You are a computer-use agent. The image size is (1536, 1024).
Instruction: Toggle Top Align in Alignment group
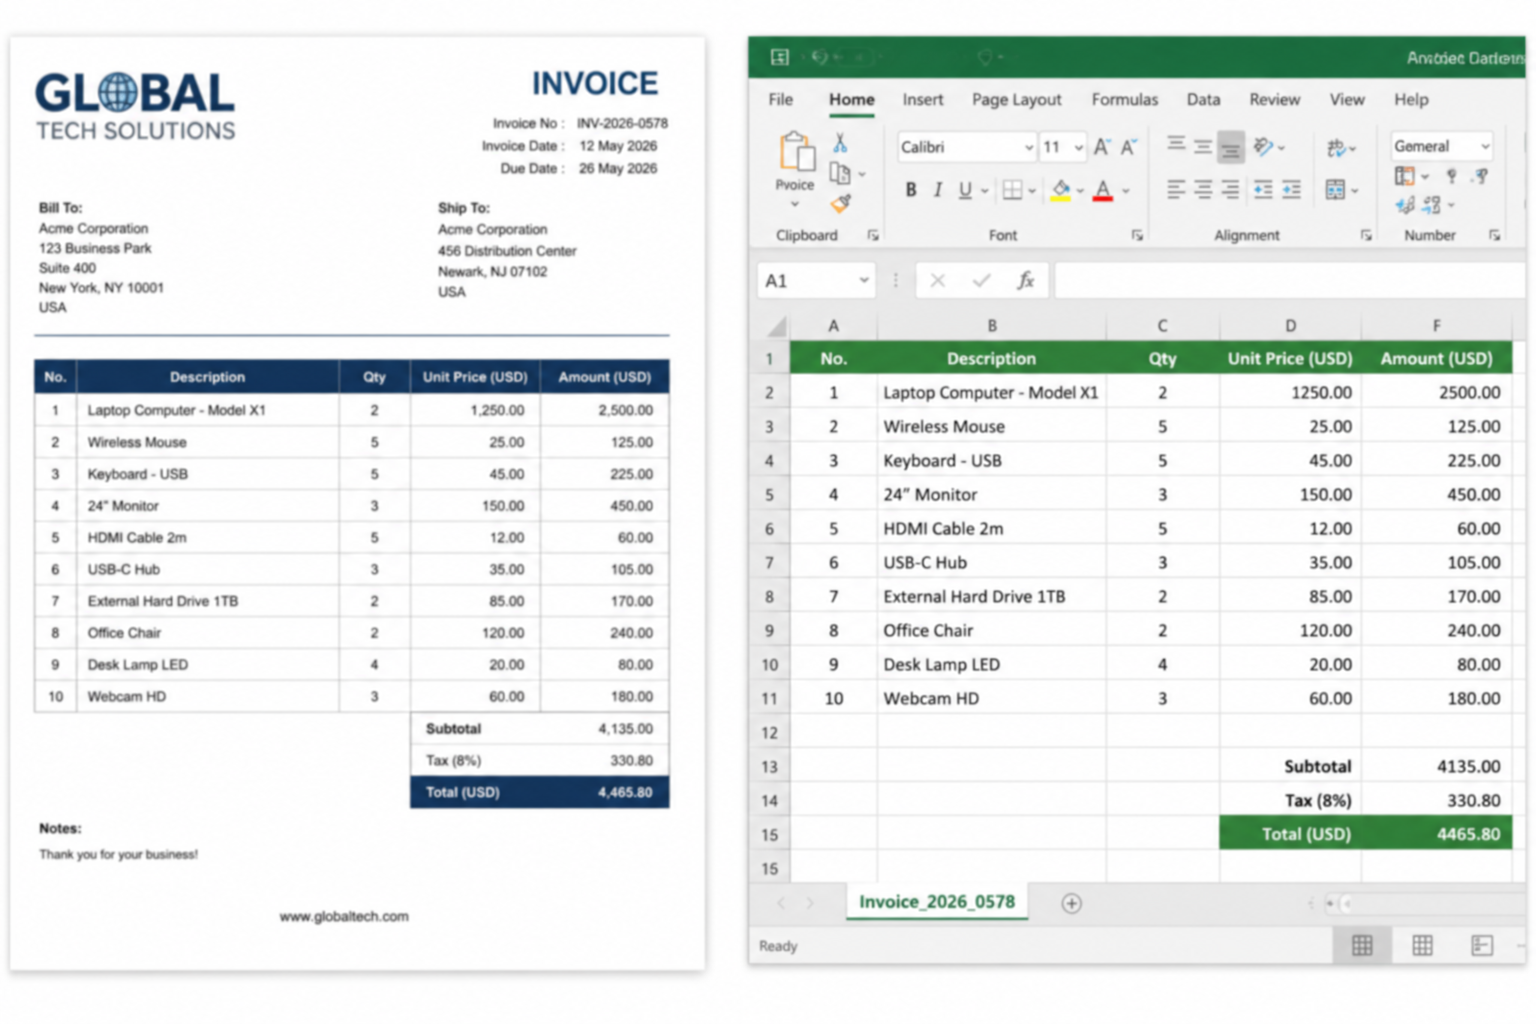1176,145
